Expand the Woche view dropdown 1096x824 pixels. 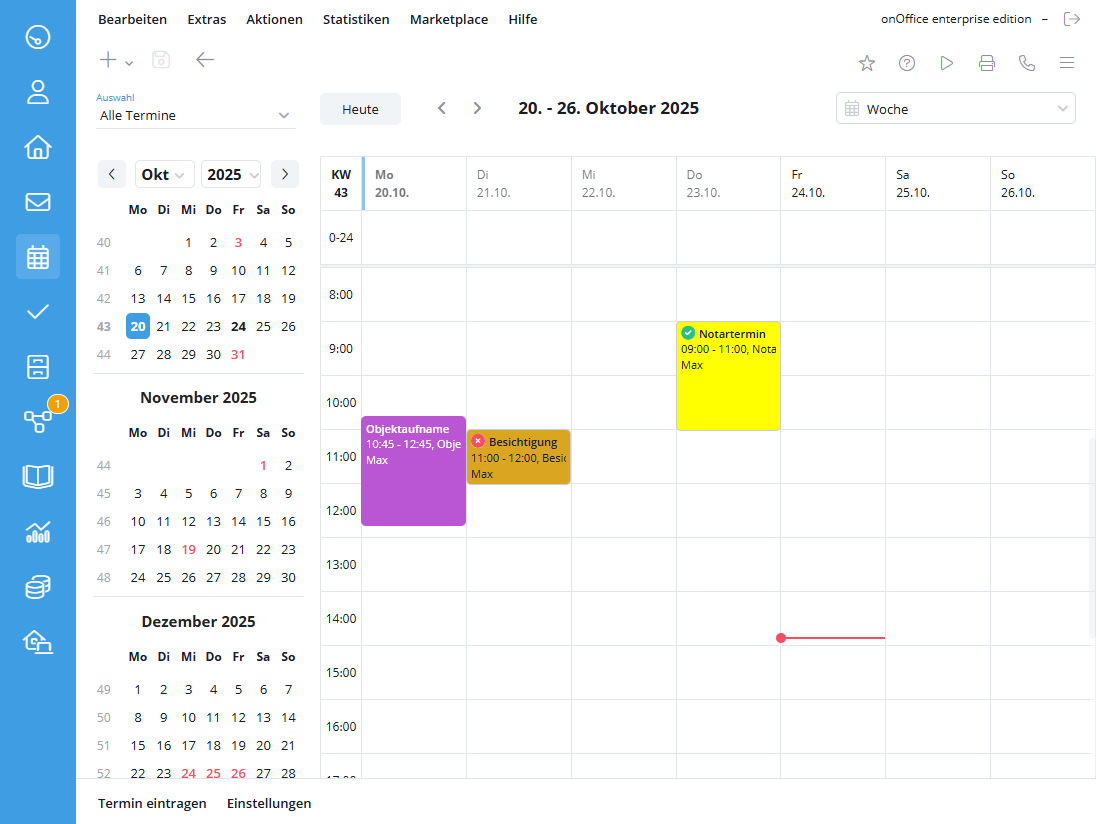coord(955,109)
